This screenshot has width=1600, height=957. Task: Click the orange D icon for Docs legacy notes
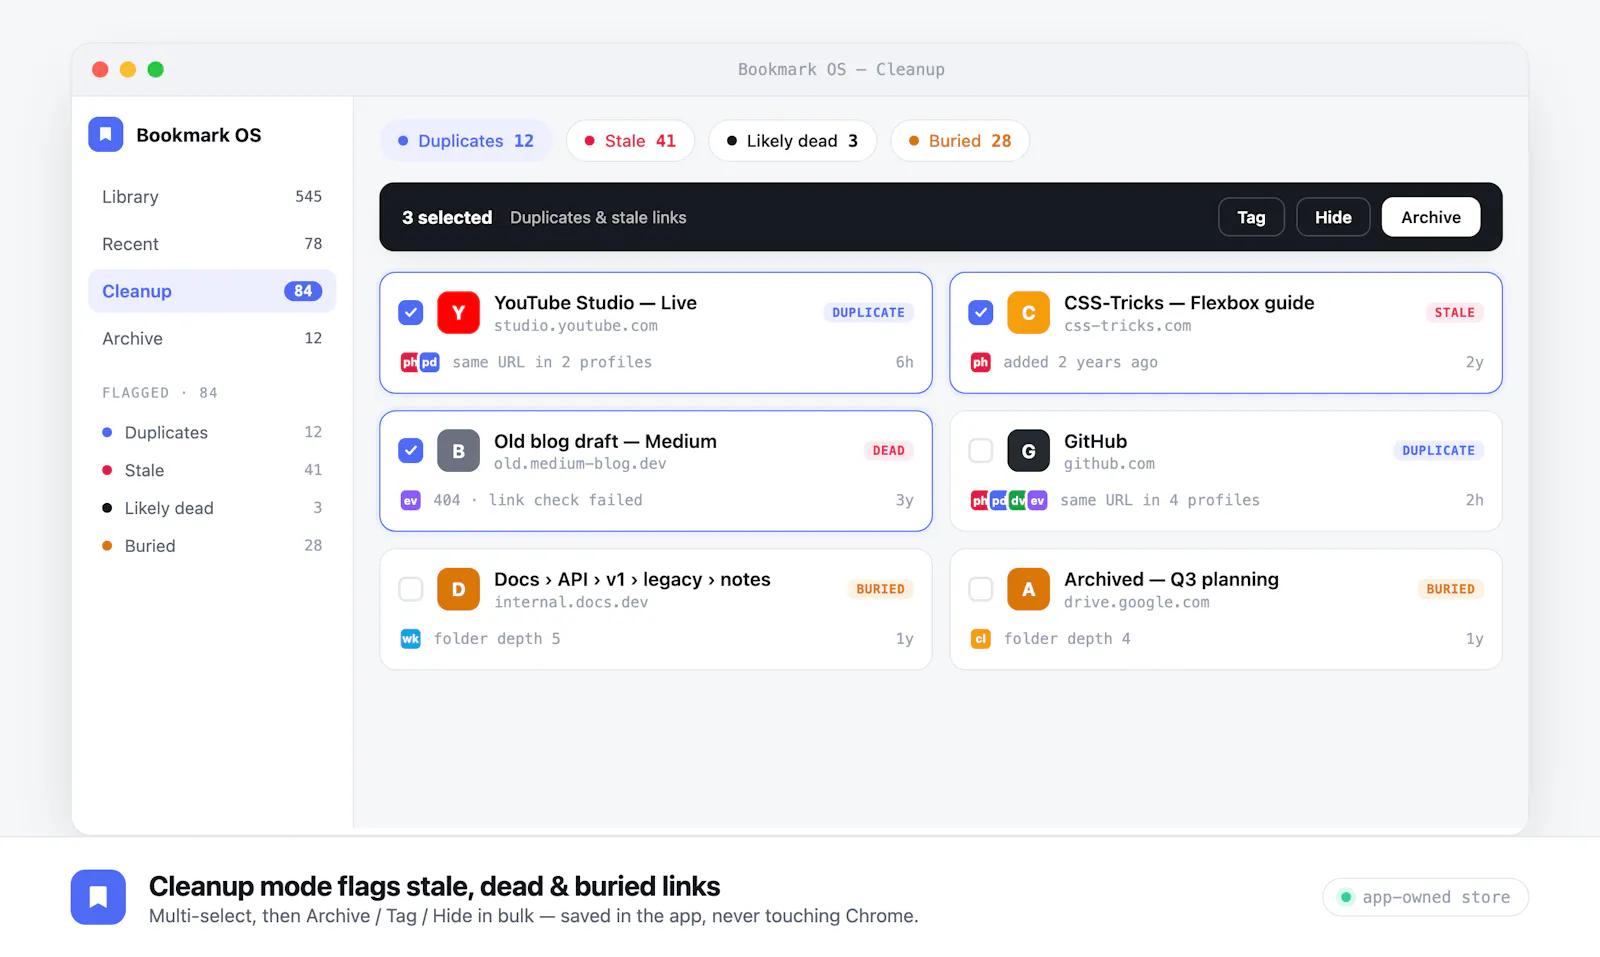(x=458, y=589)
